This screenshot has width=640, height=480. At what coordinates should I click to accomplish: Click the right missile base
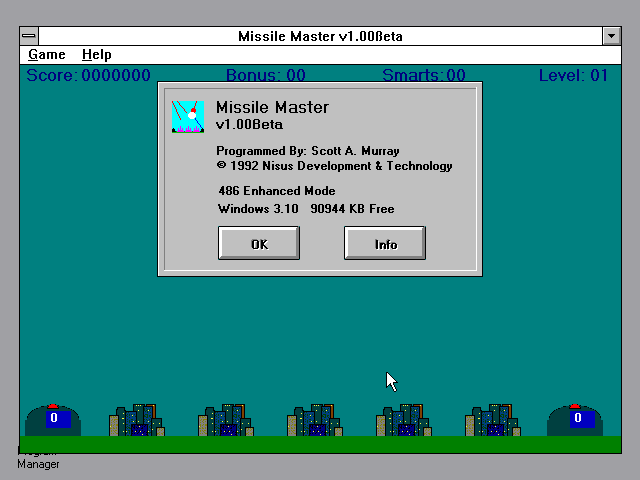pyautogui.click(x=575, y=420)
